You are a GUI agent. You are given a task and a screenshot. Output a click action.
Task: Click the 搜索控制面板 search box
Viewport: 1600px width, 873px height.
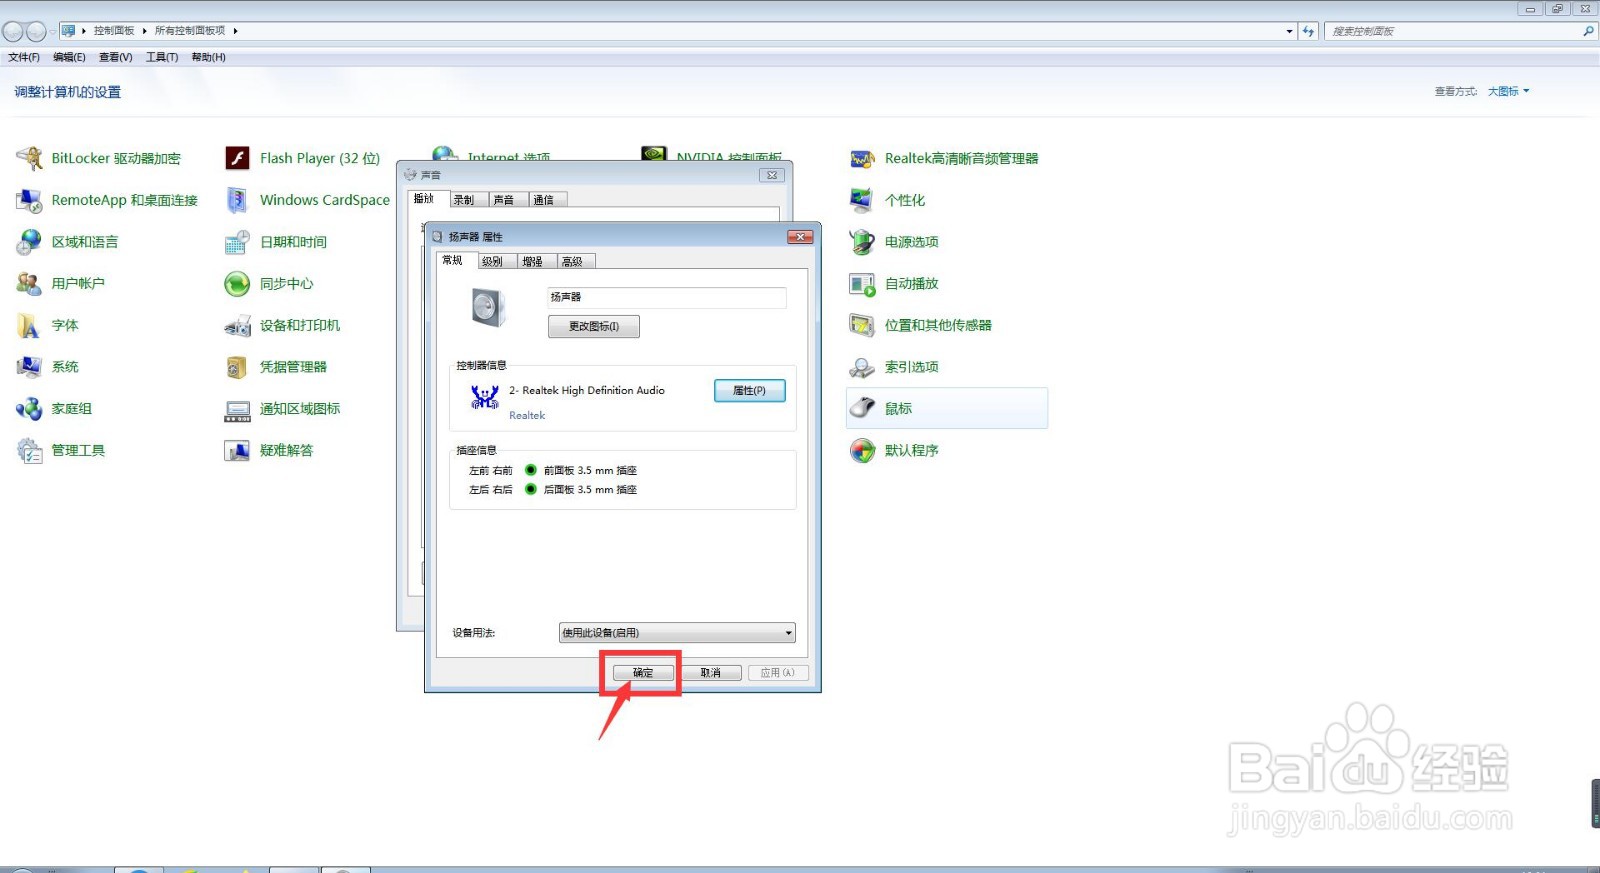(x=1460, y=31)
